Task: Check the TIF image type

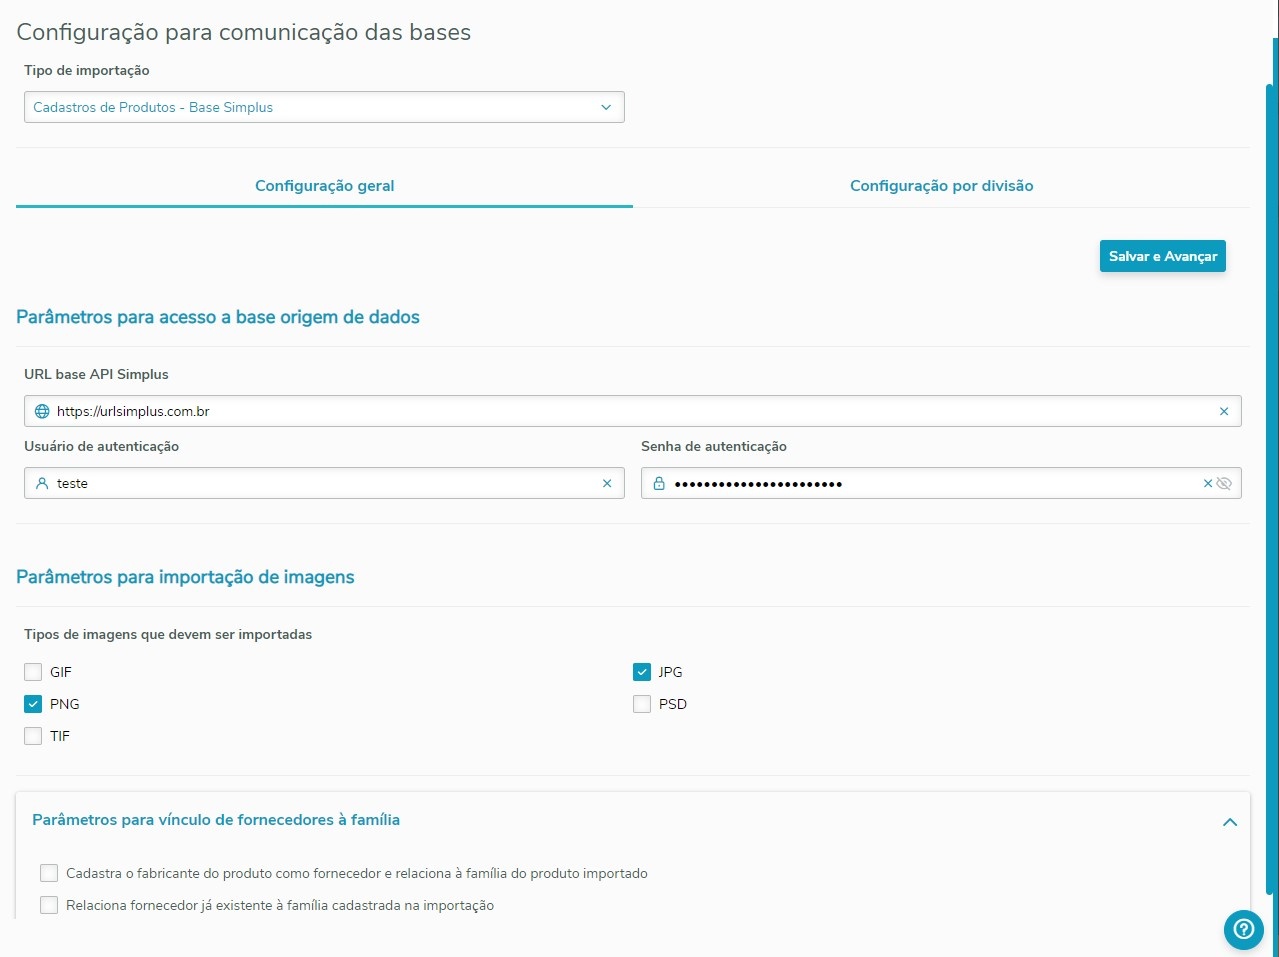Action: [33, 736]
